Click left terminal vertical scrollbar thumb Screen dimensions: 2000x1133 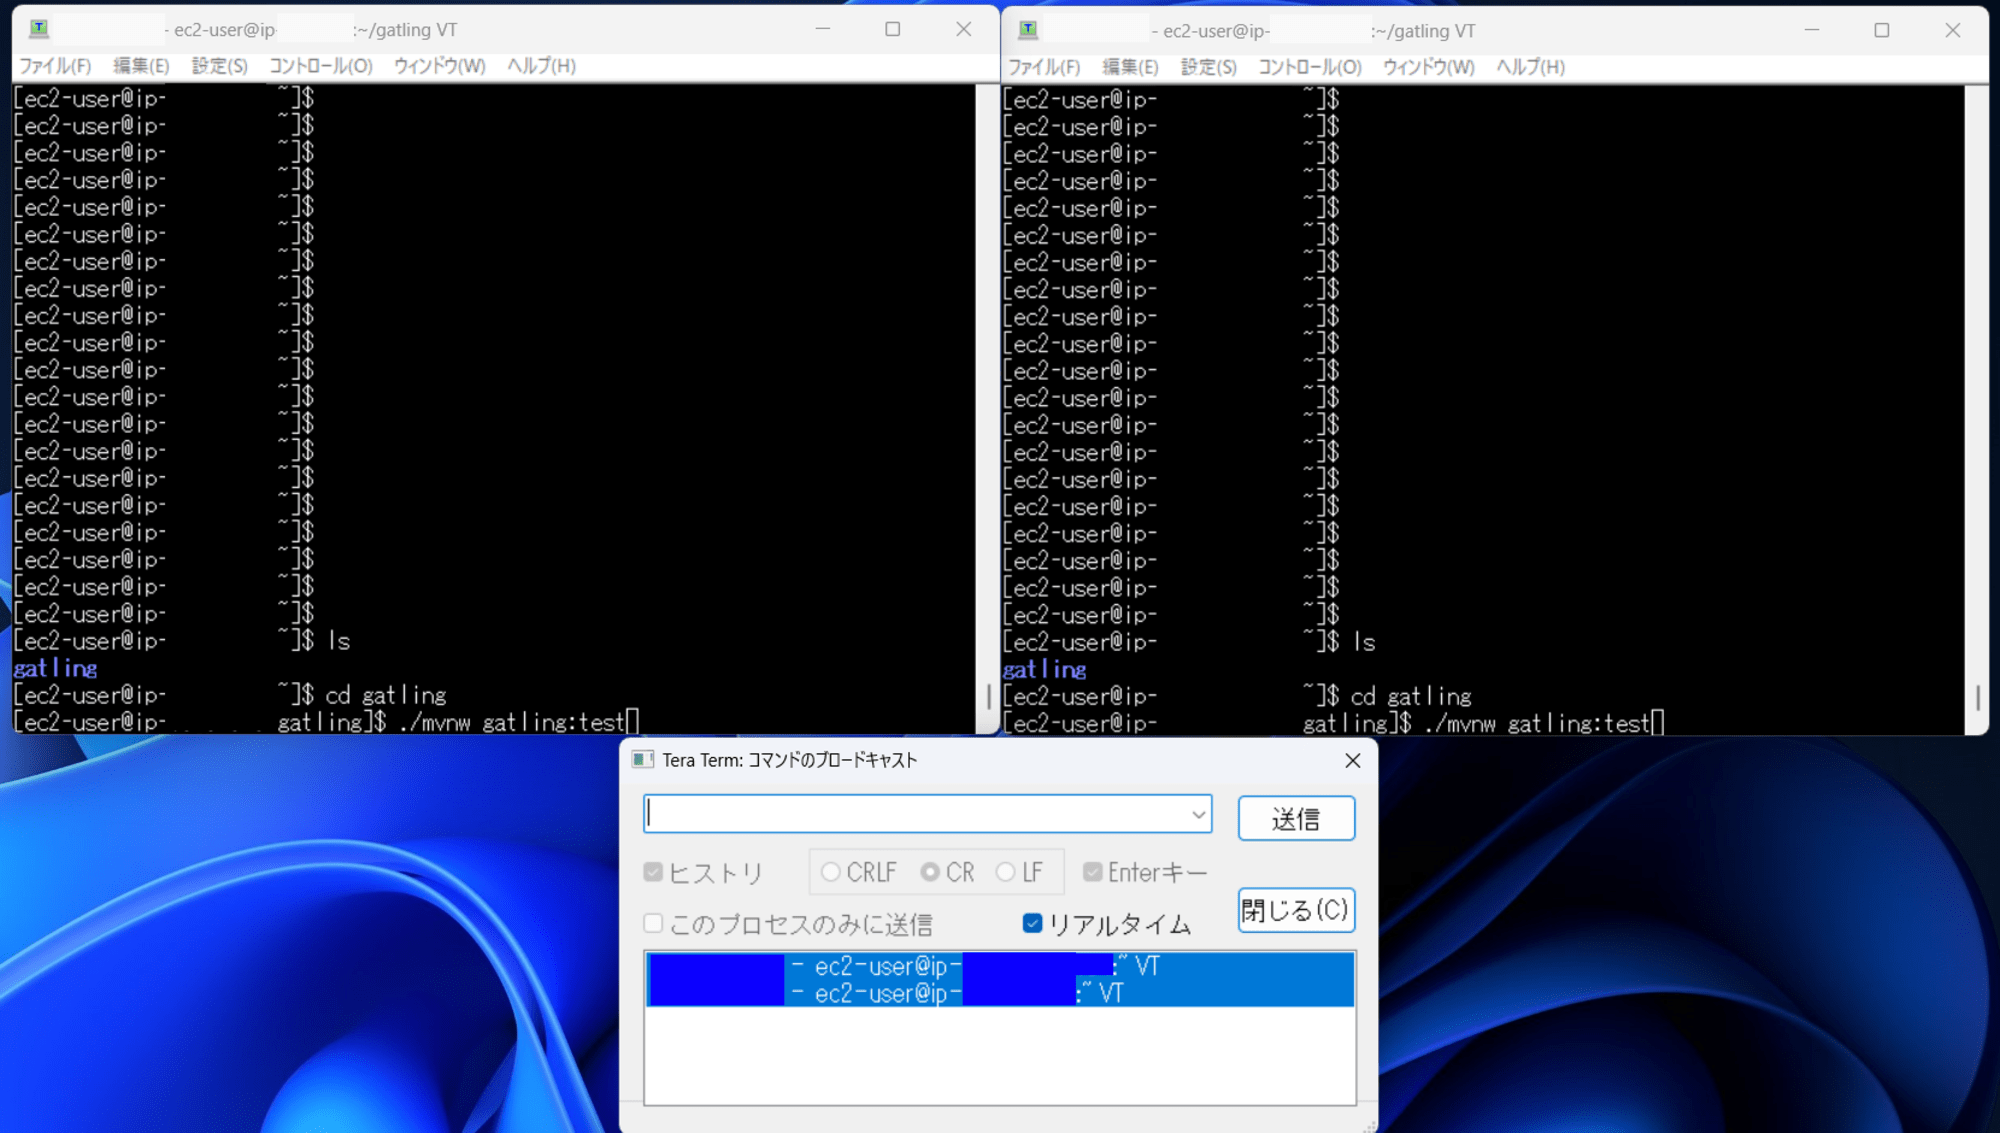tap(988, 696)
